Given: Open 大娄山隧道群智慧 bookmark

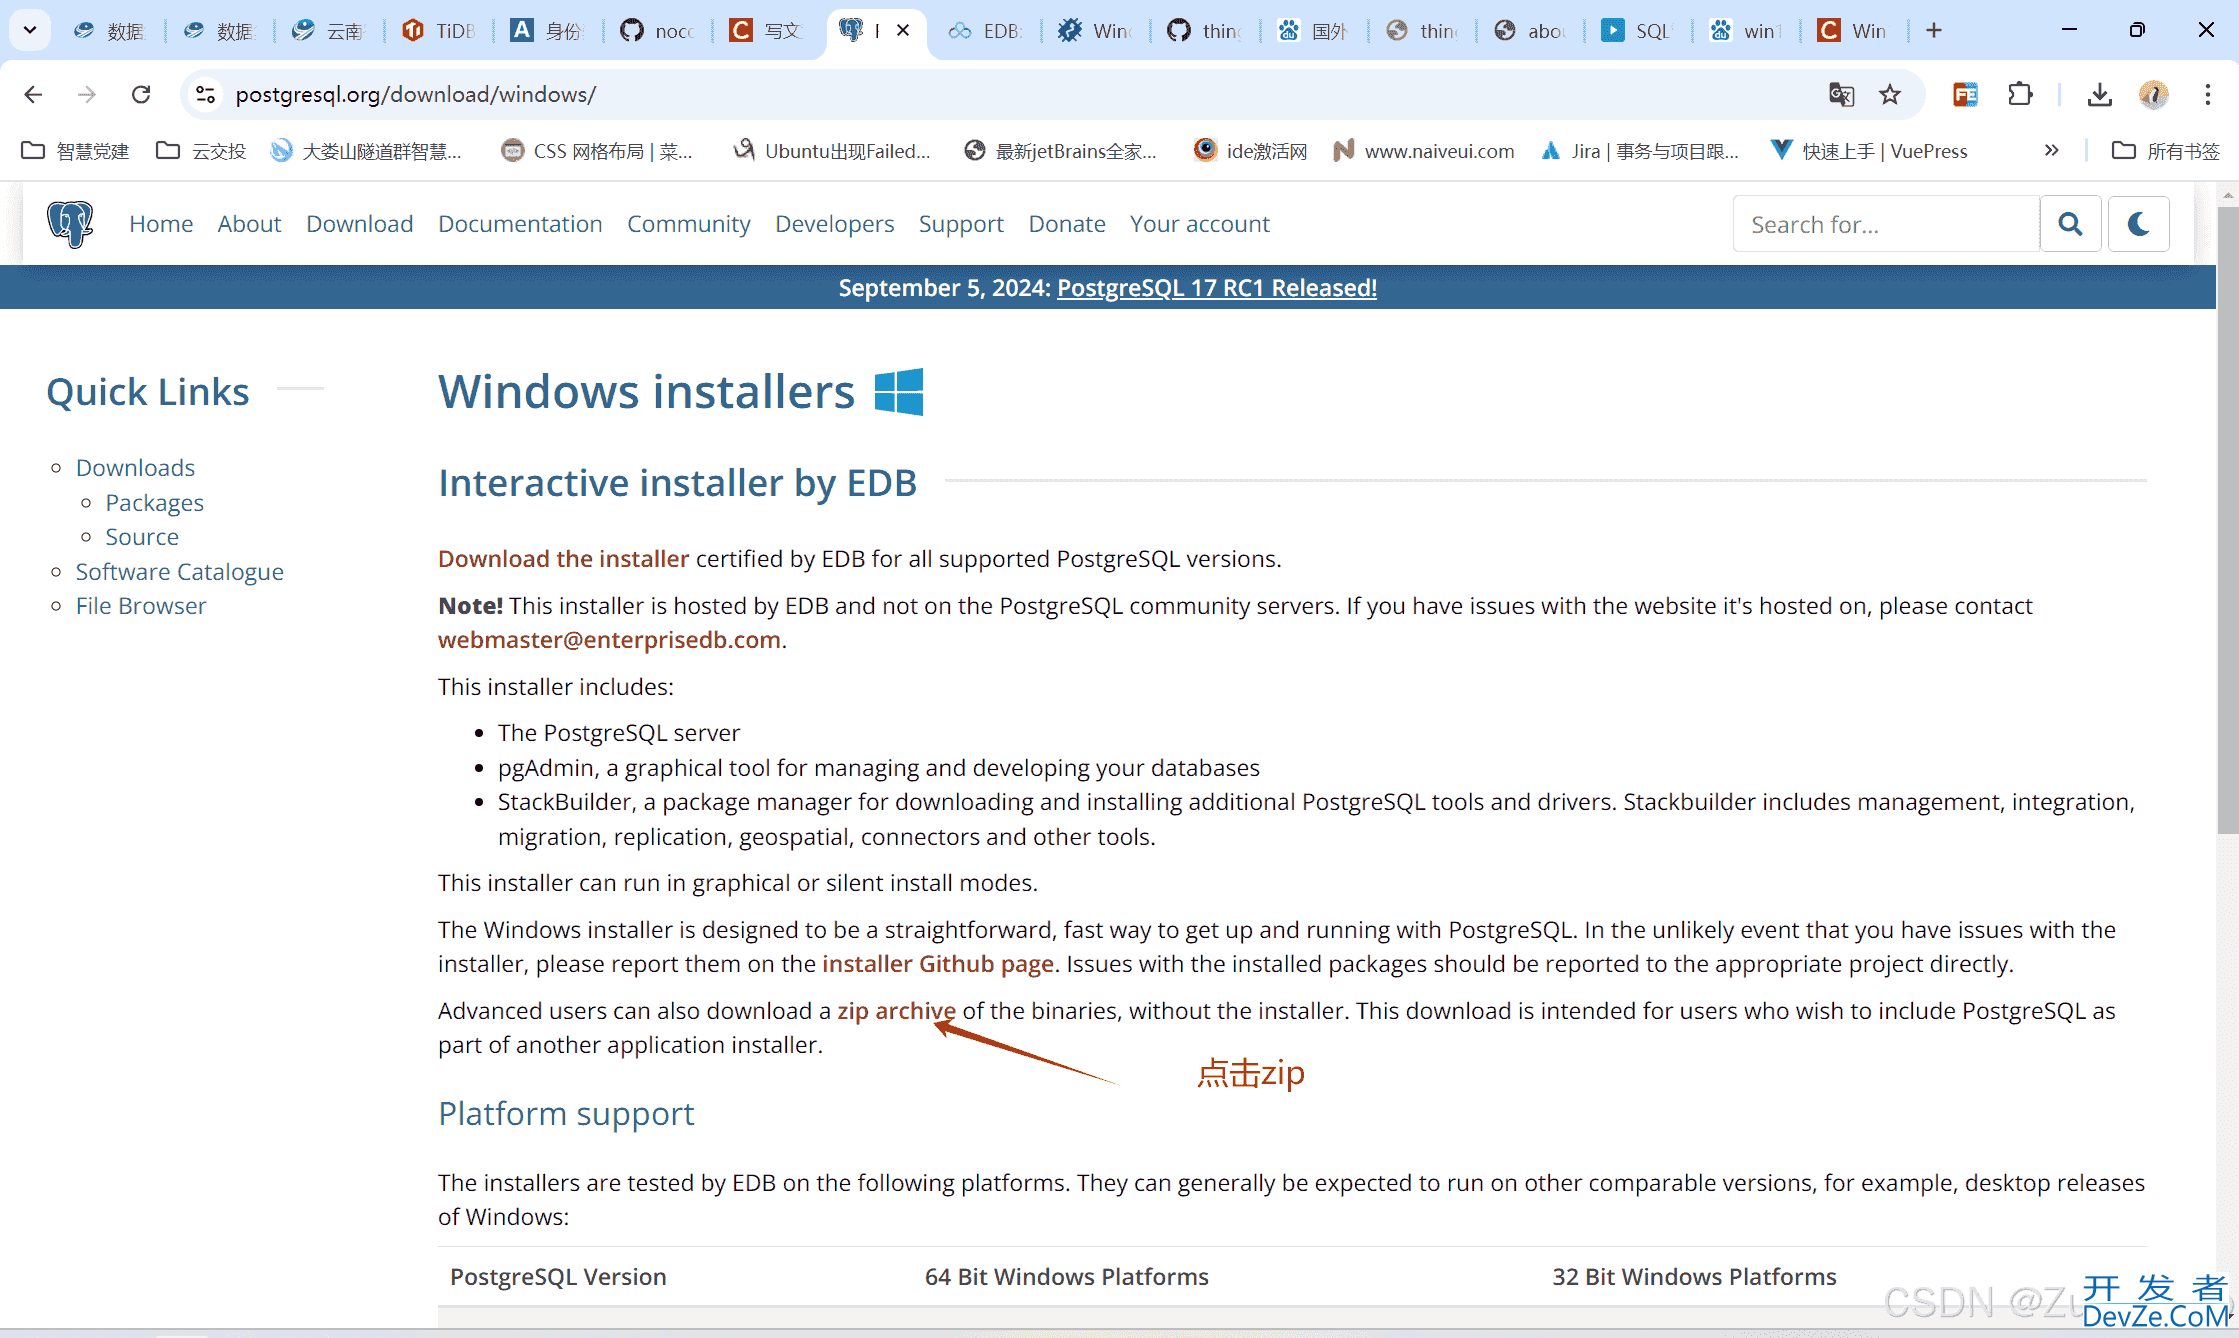Looking at the screenshot, I should click(366, 151).
